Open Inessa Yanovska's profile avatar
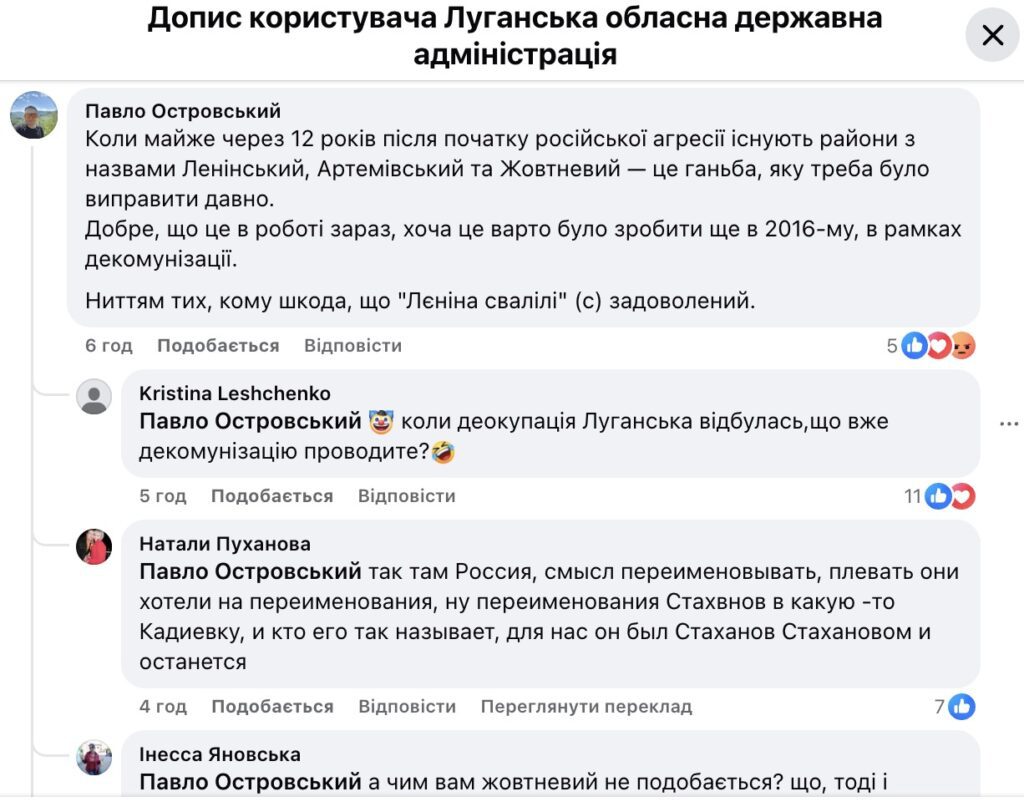The image size is (1024, 812). [x=95, y=758]
